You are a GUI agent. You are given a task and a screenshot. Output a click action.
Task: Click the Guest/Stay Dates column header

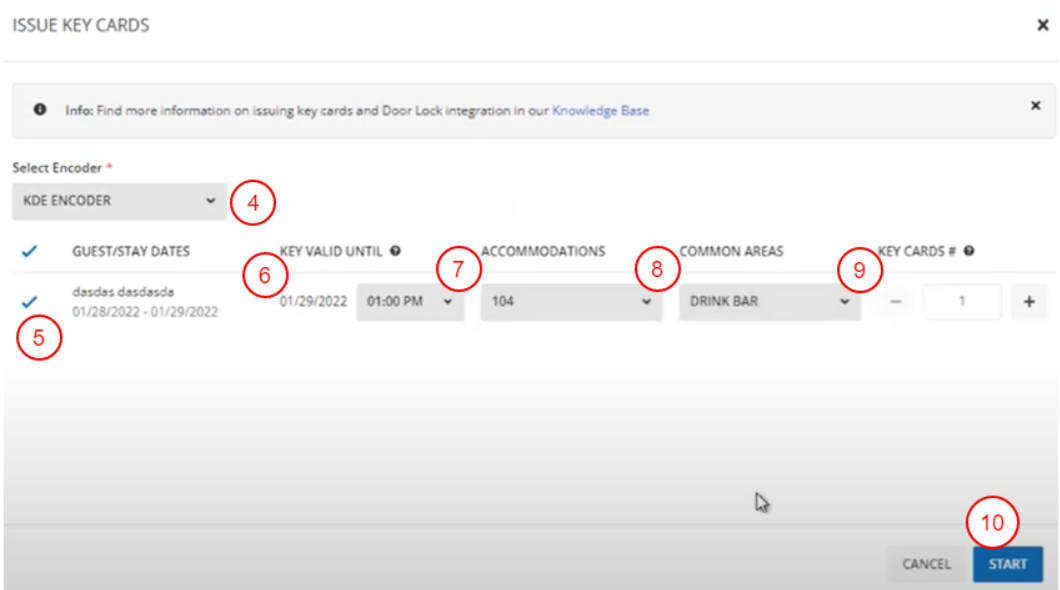[130, 252]
